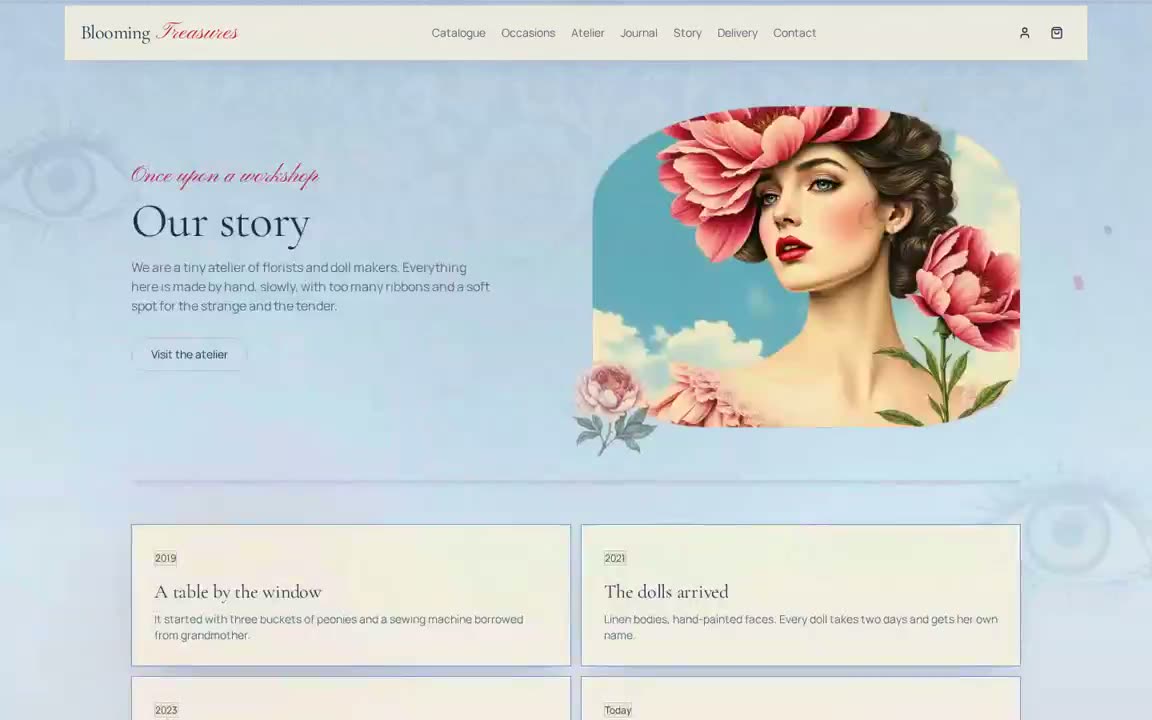Open the Contact menu item
Image resolution: width=1152 pixels, height=720 pixels.
coord(794,33)
